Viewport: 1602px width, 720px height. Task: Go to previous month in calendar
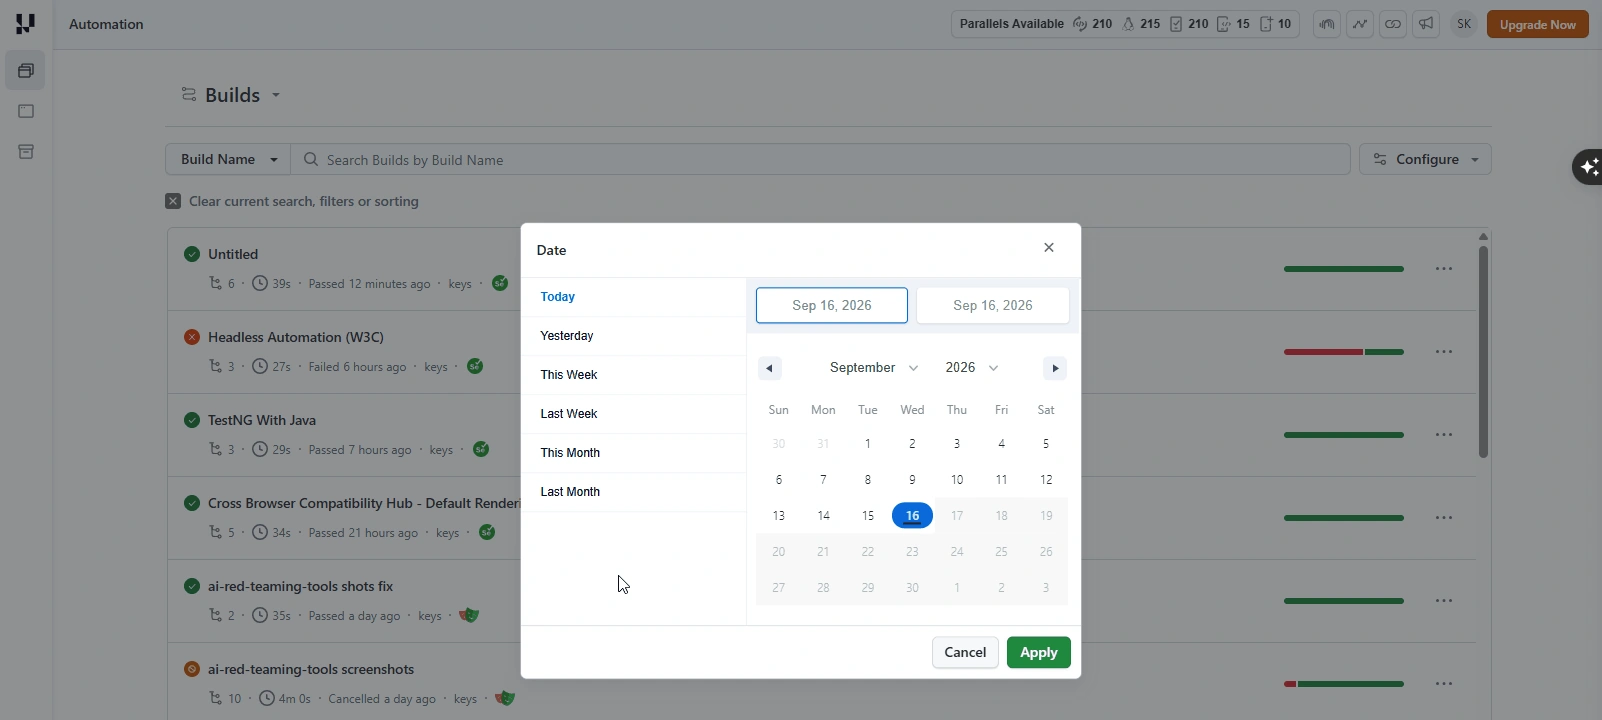coord(769,368)
